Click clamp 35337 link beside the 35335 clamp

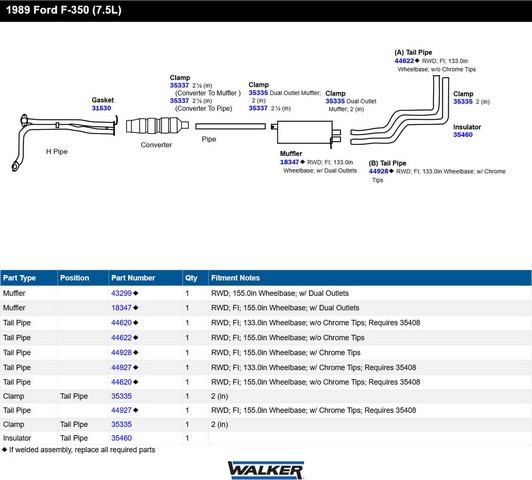pos(258,108)
